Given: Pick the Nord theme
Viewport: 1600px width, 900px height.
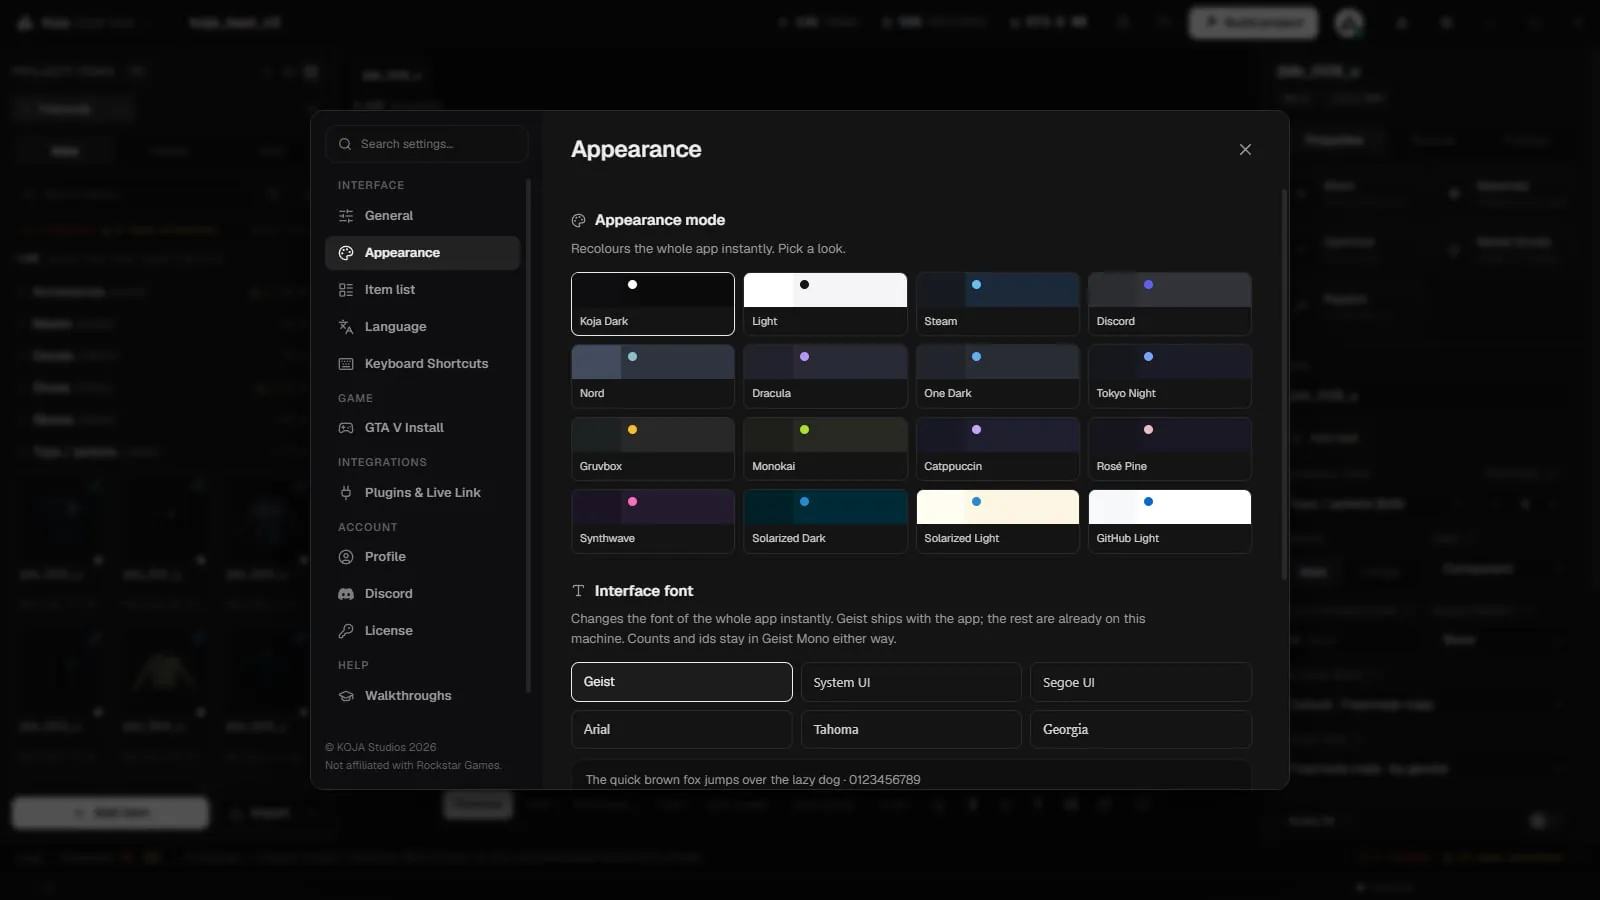Looking at the screenshot, I should pos(653,376).
